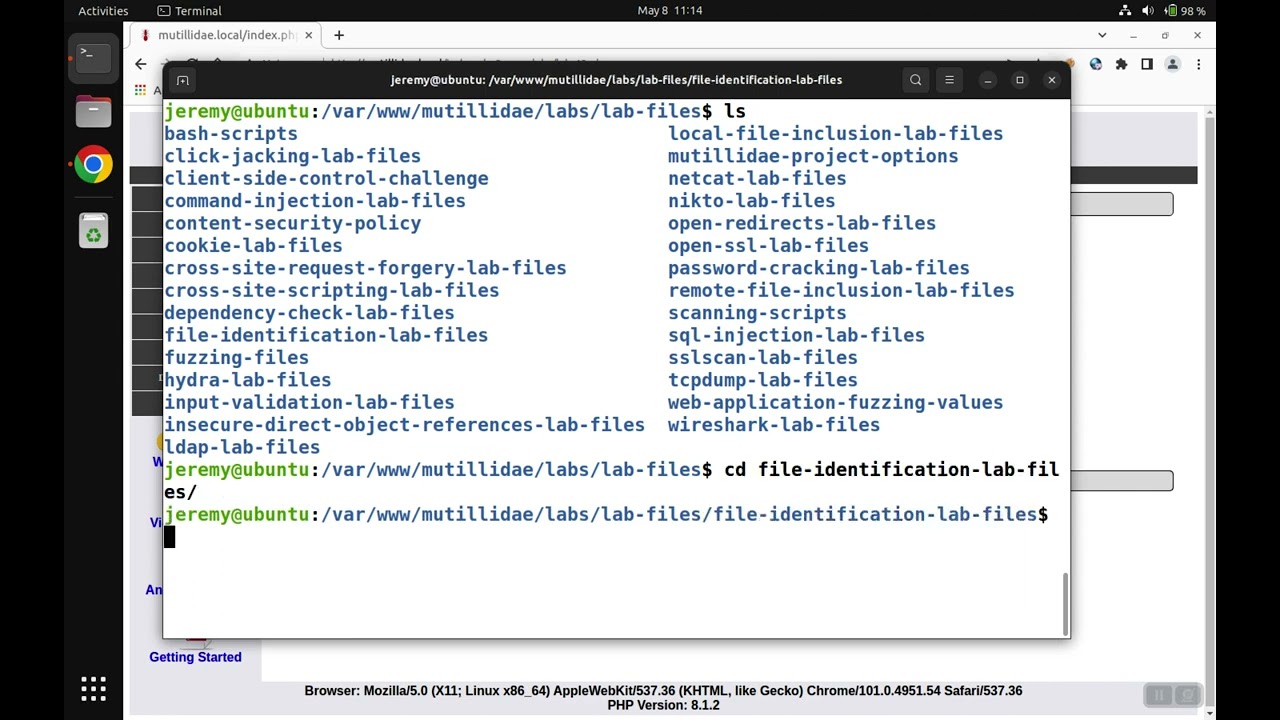The image size is (1280, 720).
Task: Click the battery indicator showing 98 %
Action: 1185,11
